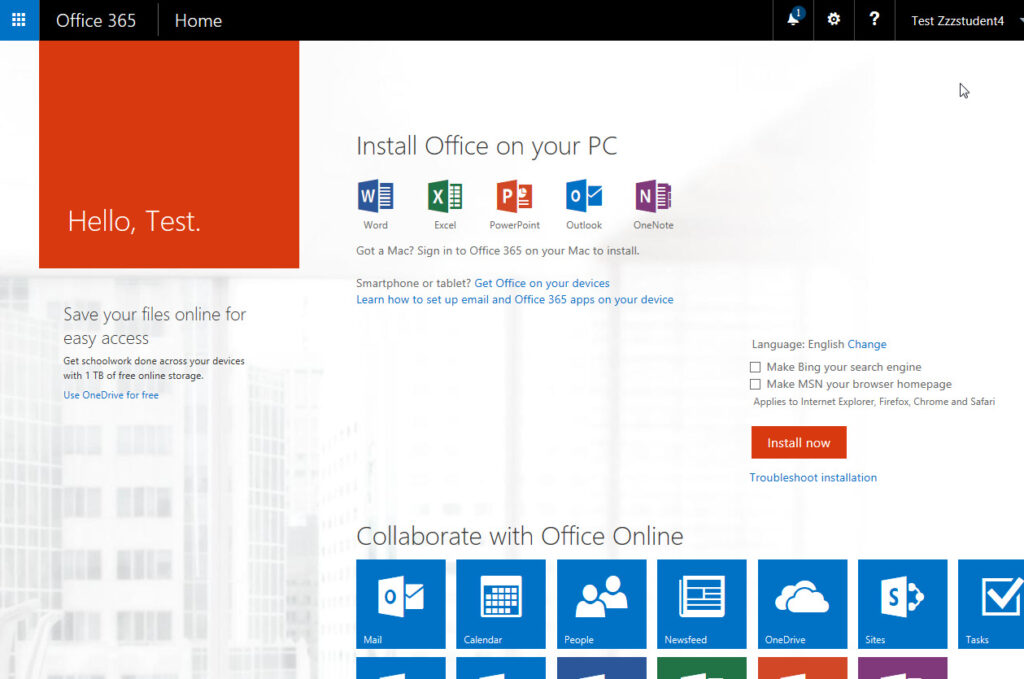This screenshot has height=679, width=1024.
Task: Open the Word app icon
Action: (x=375, y=197)
